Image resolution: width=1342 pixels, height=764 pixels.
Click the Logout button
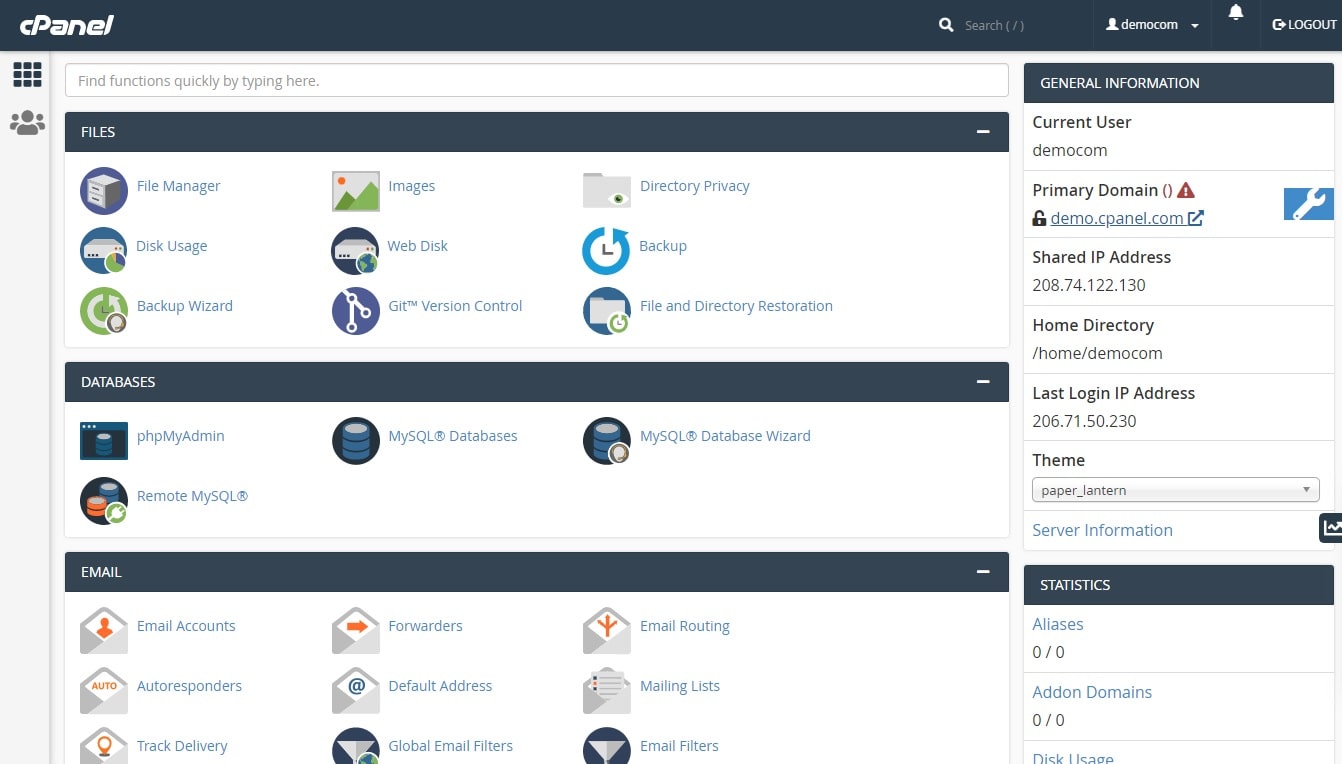[1304, 25]
